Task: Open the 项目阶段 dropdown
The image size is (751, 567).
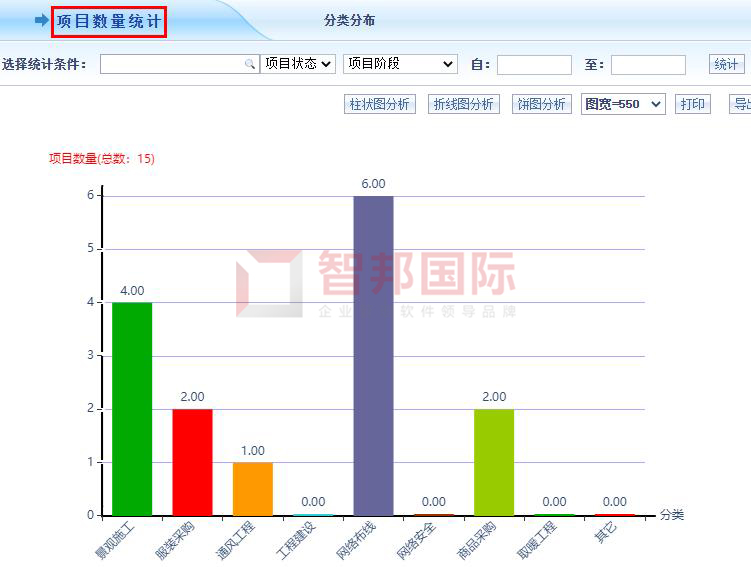Action: [400, 64]
